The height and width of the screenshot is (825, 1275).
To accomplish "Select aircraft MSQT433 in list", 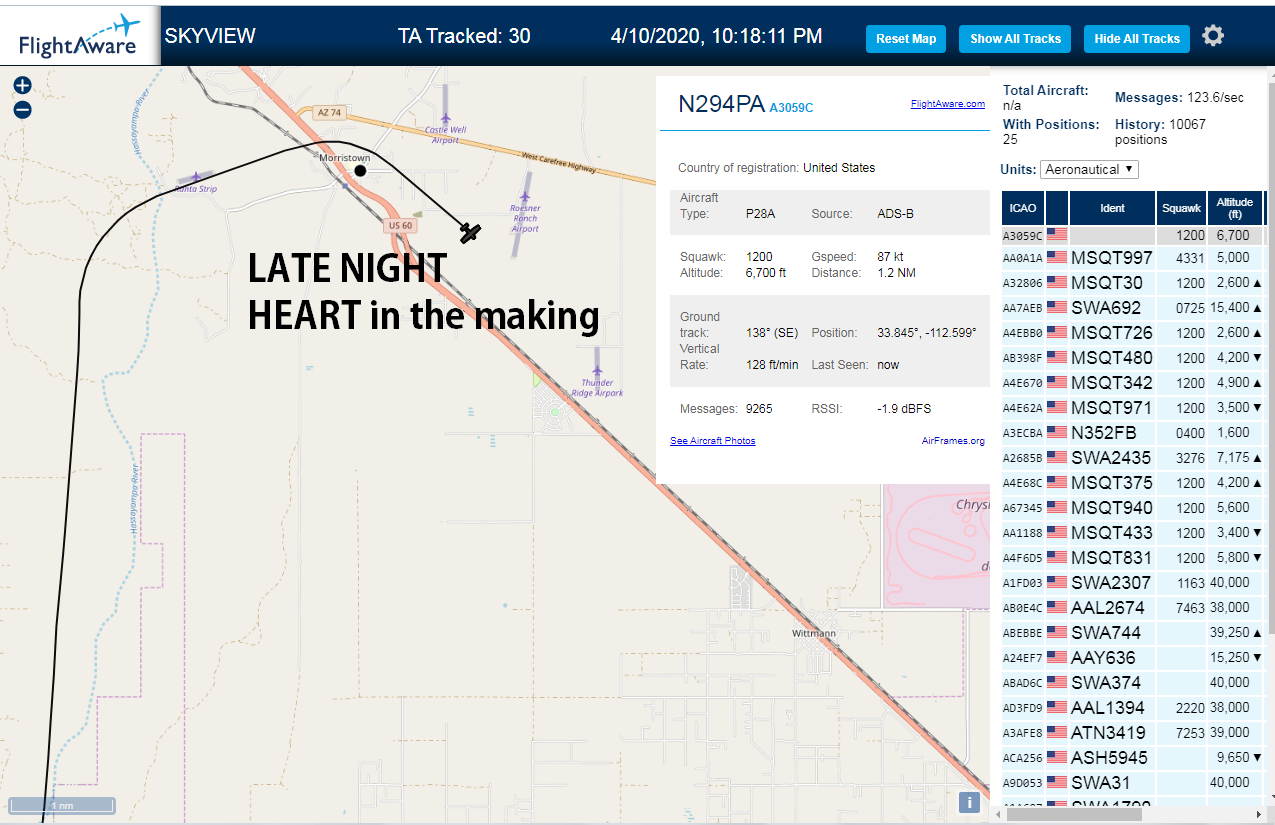I will (1133, 533).
